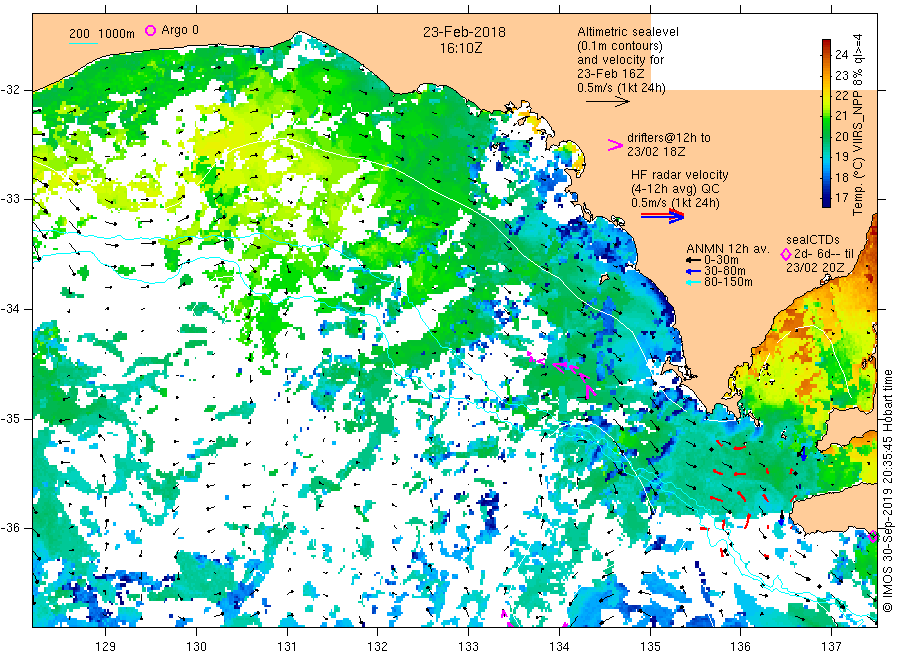Viewport: 900px width, 660px height.
Task: Click the blue 30-80m ANMN arrow symbol
Action: (693, 271)
